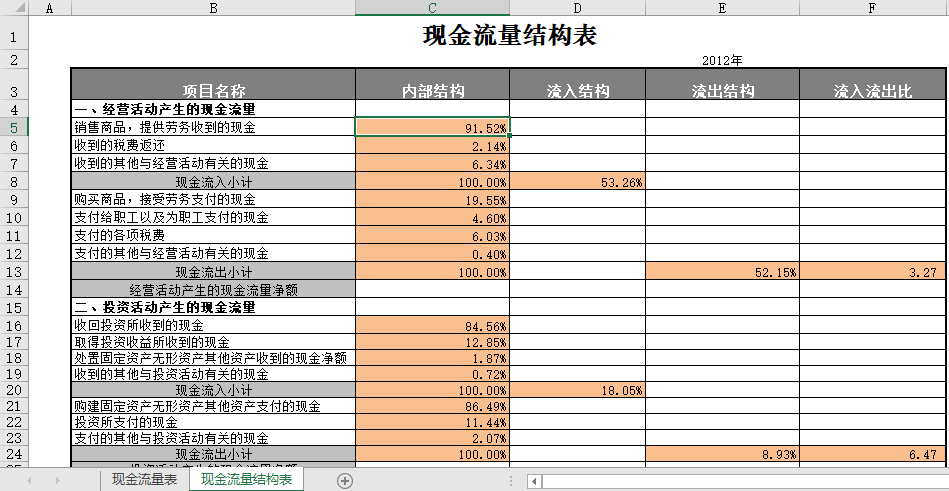Click the horizontal scrollbar track
Image resolution: width=949 pixels, height=491 pixels.
click(x=740, y=481)
